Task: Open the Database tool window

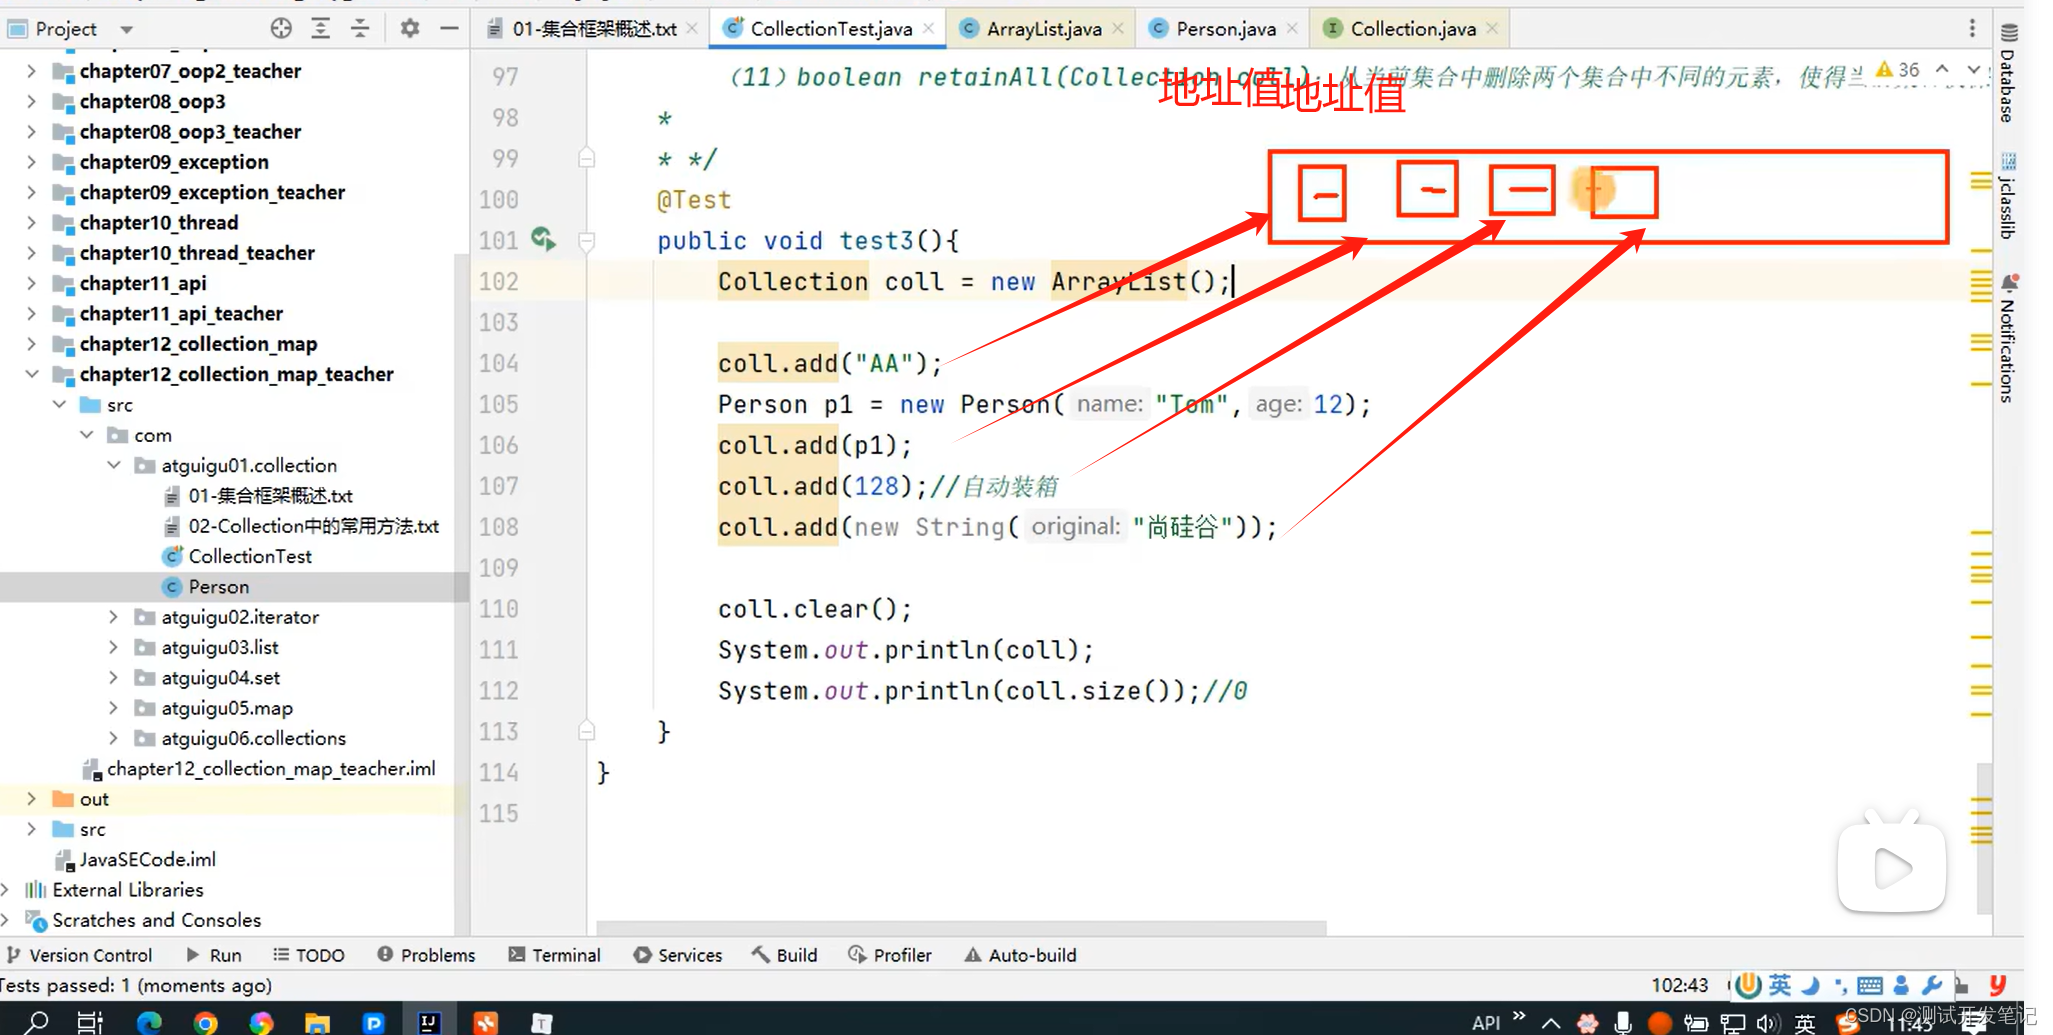Action: pos(2007,73)
